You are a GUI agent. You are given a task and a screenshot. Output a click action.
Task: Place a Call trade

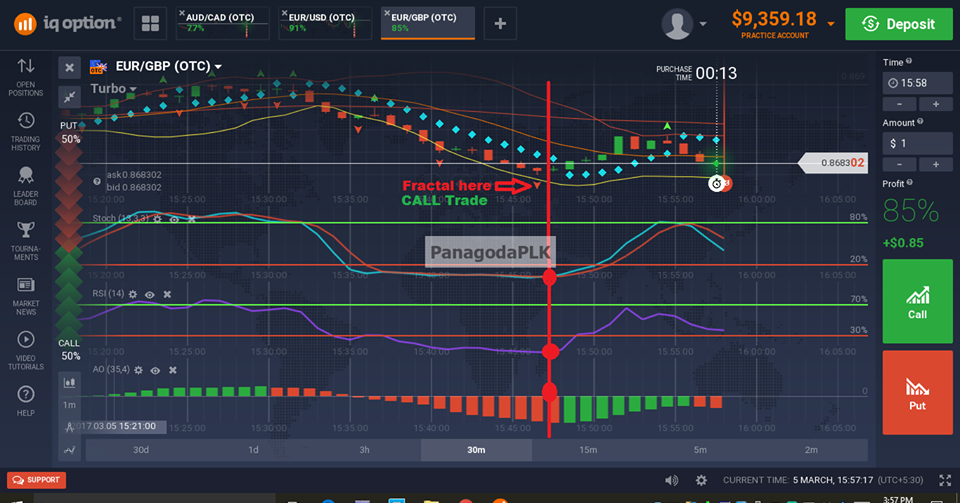pos(917,301)
